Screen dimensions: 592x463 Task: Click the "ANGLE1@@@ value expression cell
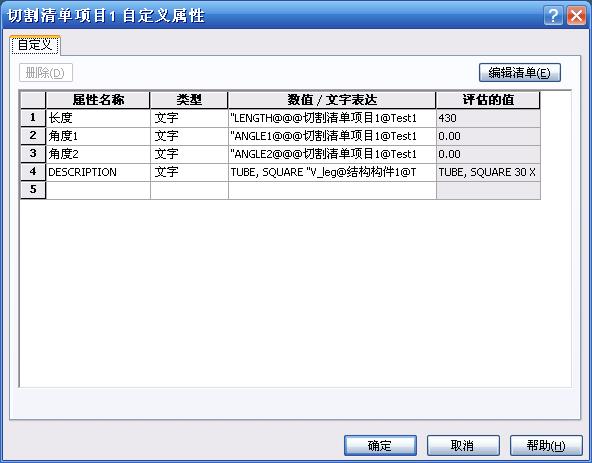coord(332,136)
